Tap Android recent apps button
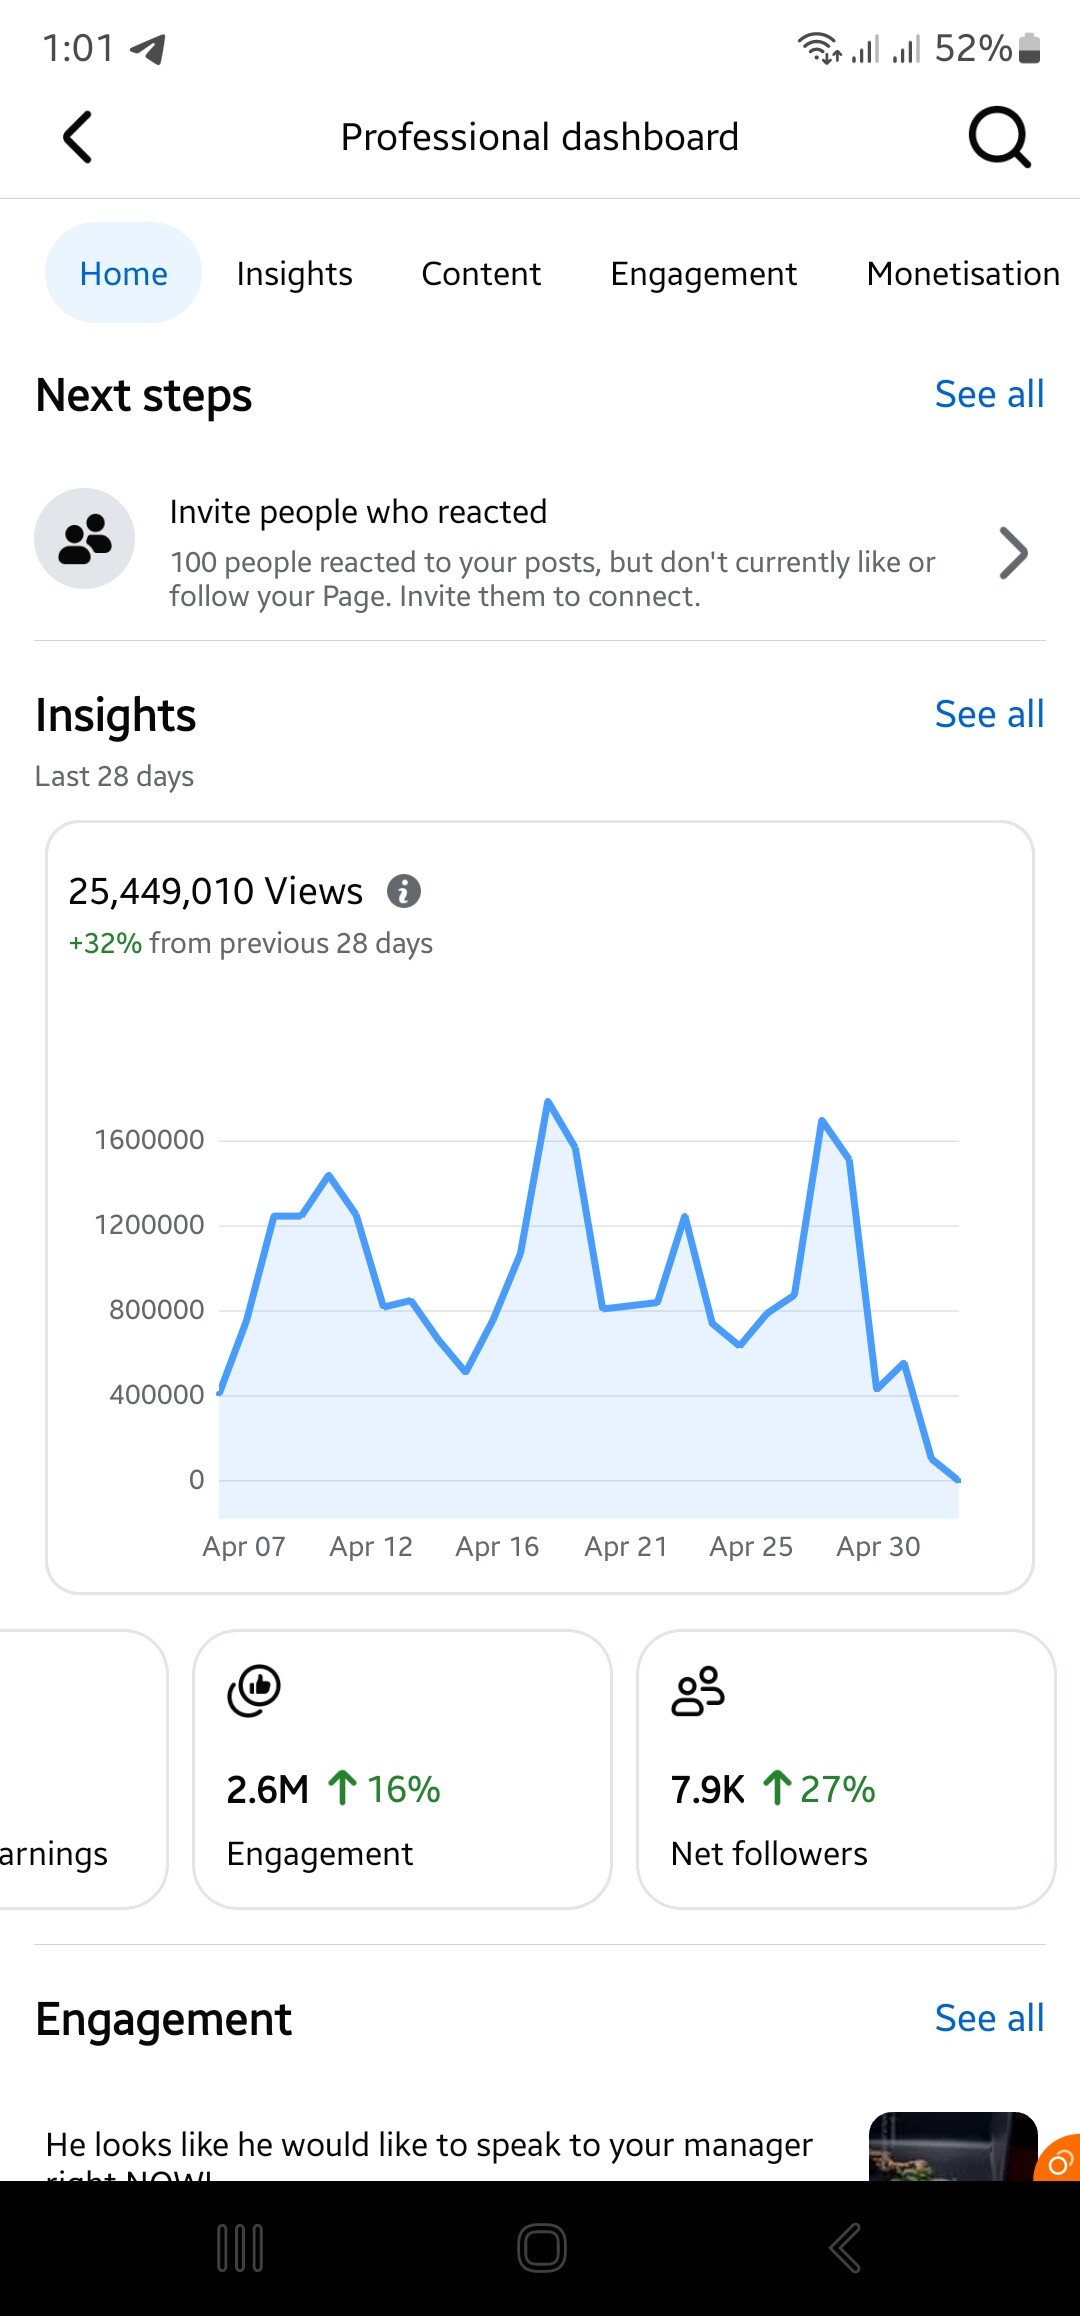 coord(240,2248)
